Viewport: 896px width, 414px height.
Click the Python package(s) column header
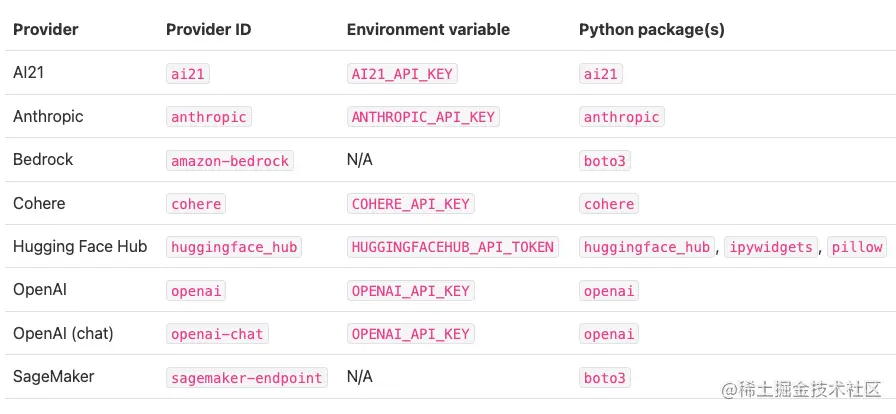(652, 30)
